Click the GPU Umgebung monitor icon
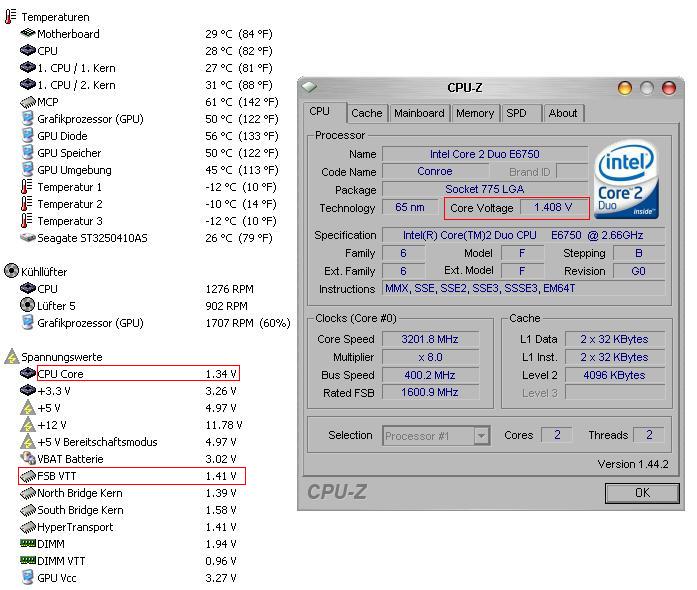Viewport: 697px width, 590px height. pos(28,169)
